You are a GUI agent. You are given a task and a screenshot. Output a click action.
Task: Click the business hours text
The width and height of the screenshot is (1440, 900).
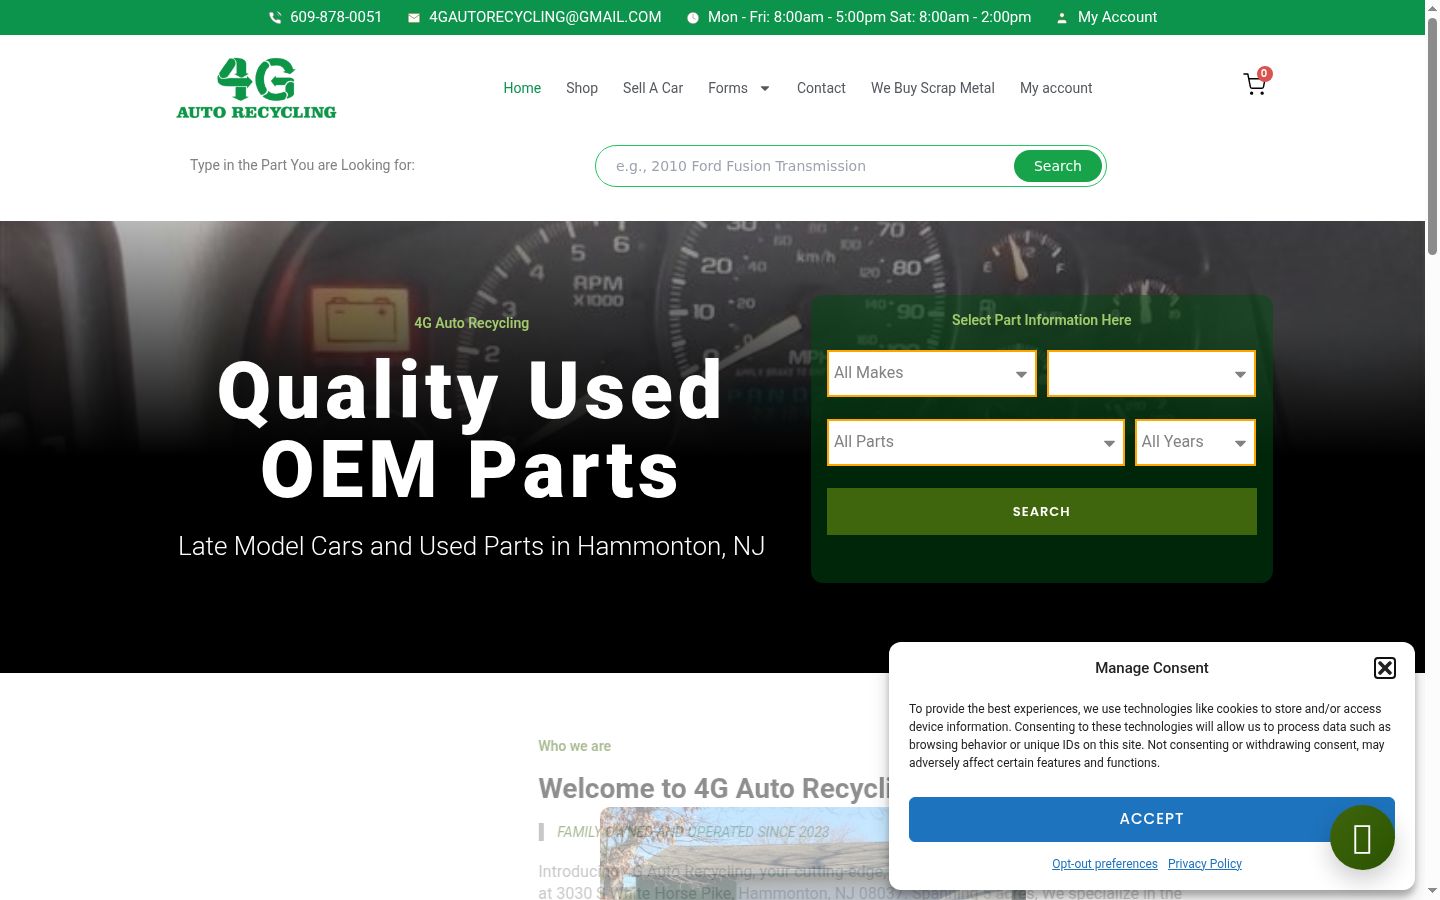coord(870,17)
